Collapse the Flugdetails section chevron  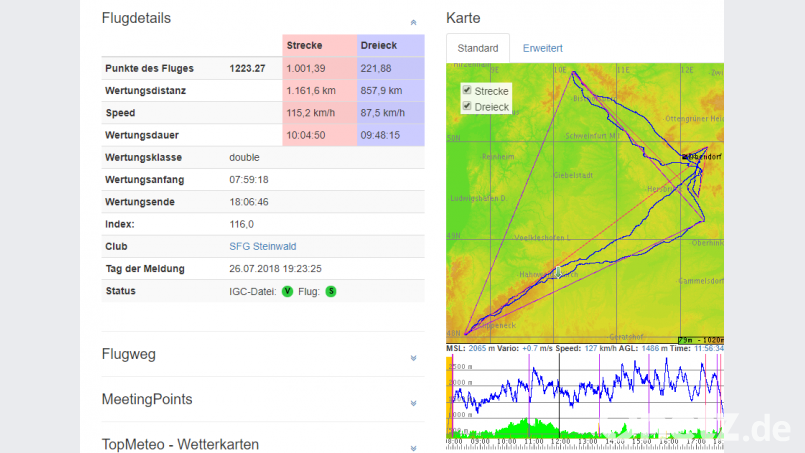(413, 21)
